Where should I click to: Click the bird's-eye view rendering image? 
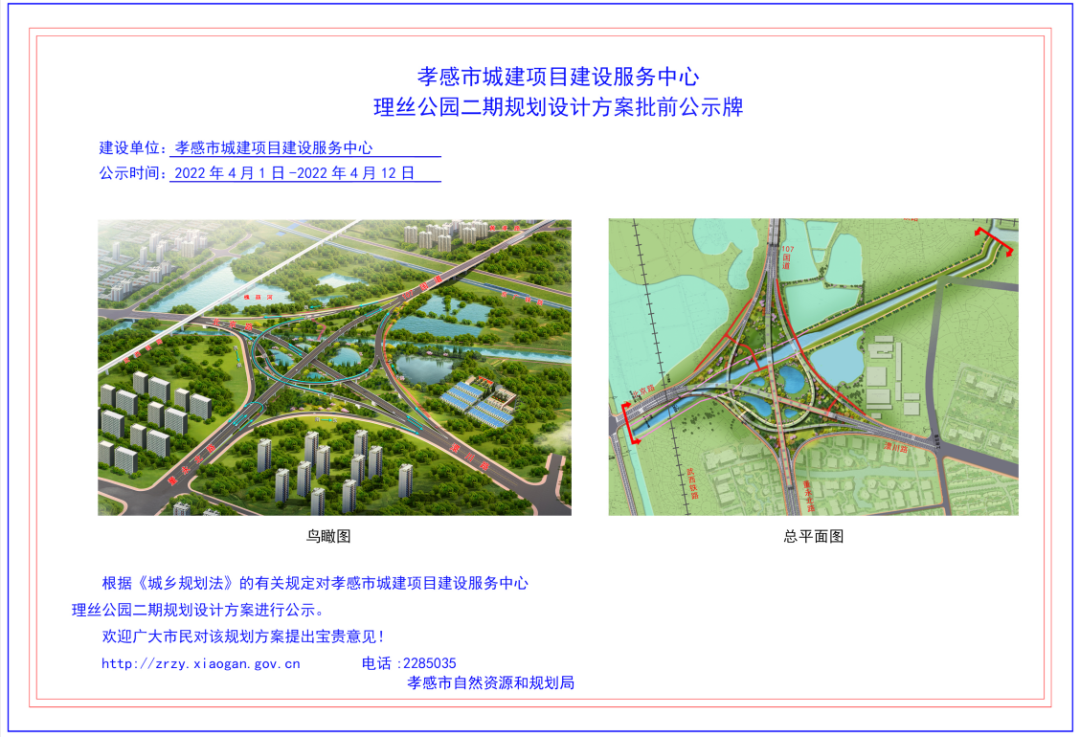334,367
